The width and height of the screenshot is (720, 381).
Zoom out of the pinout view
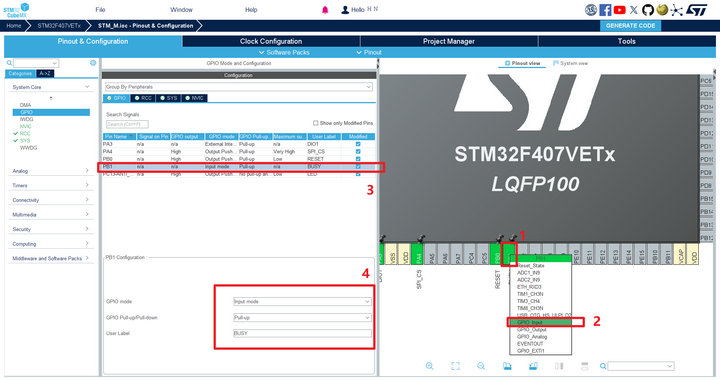click(481, 366)
